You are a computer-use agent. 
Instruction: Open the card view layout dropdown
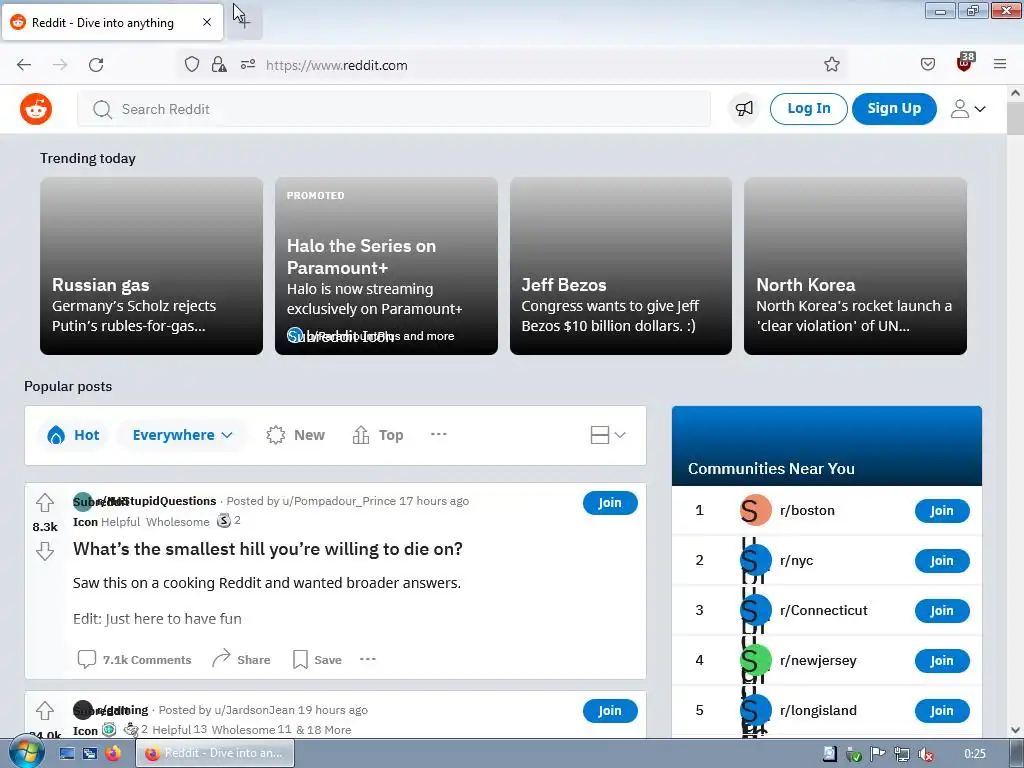[x=607, y=435]
